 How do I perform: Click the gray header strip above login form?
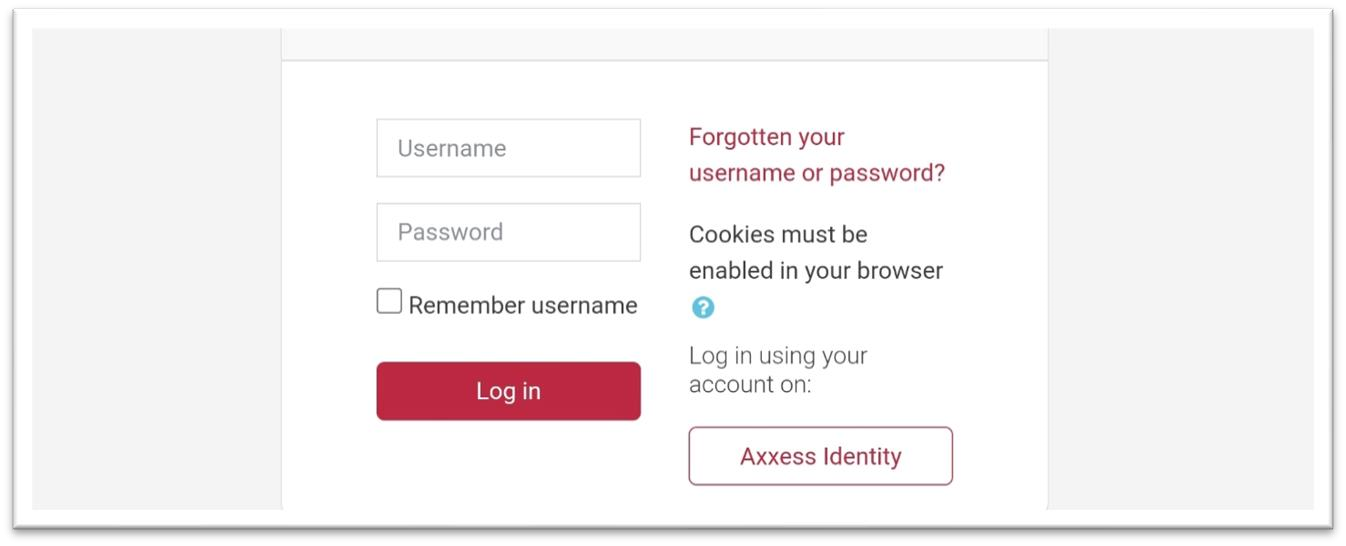664,44
